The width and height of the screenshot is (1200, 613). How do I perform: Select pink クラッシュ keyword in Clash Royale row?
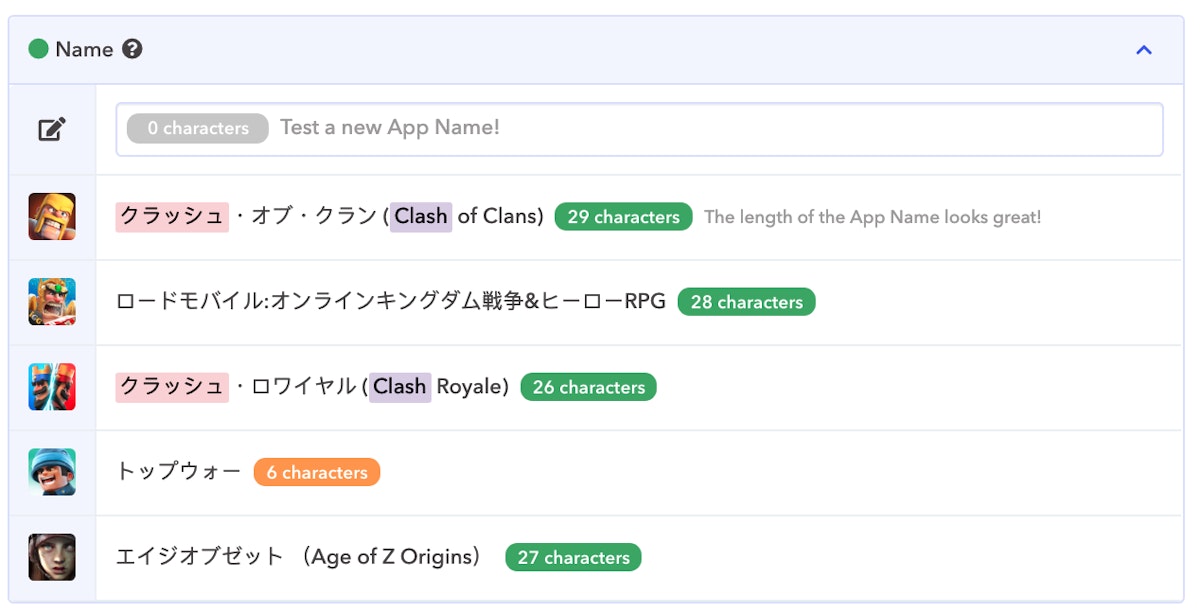[172, 387]
